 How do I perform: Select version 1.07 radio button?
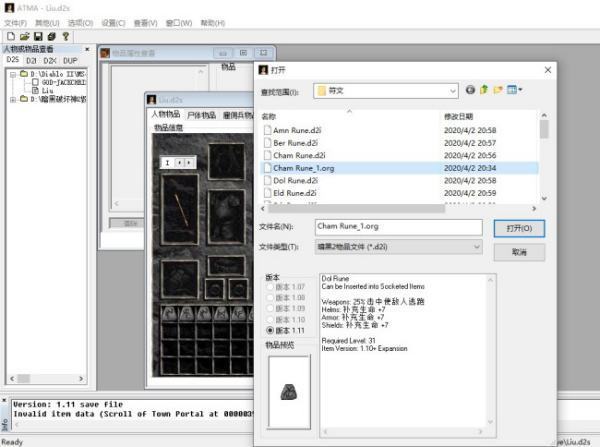tap(270, 287)
